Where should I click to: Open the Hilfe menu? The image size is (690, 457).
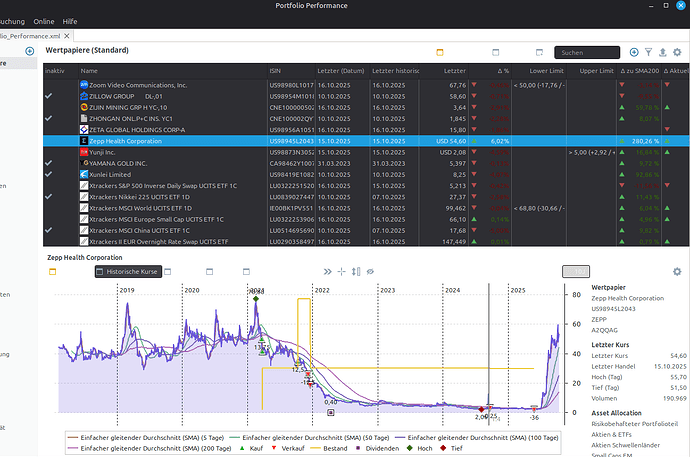(70, 22)
